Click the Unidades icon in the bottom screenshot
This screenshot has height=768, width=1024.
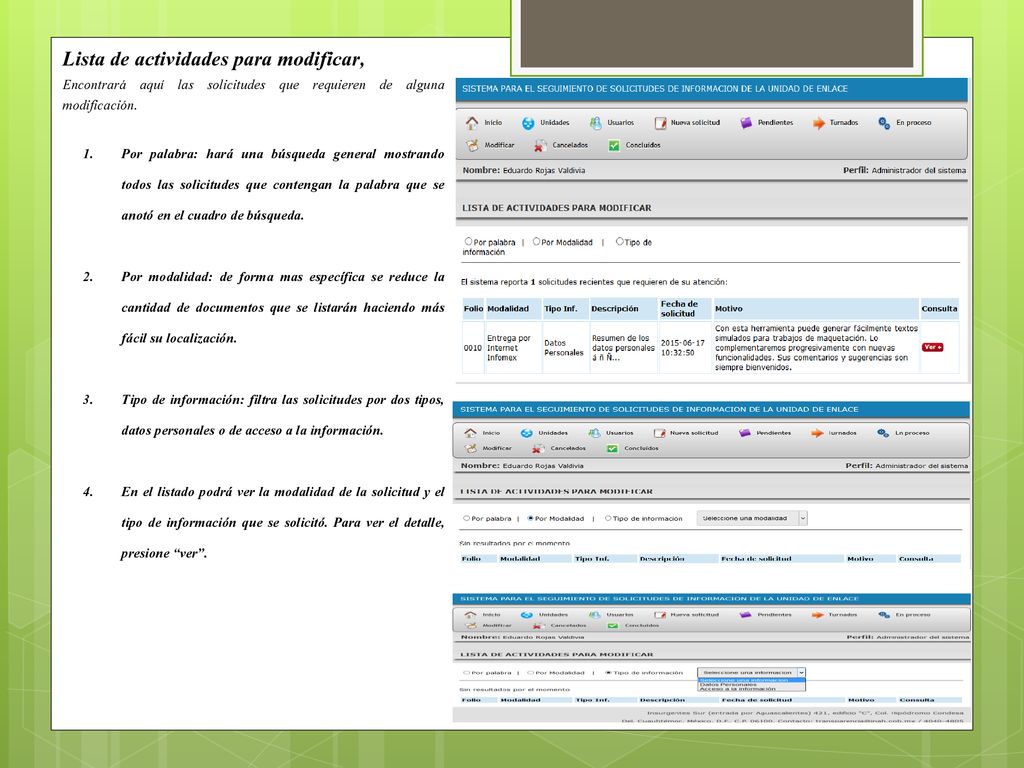click(527, 615)
